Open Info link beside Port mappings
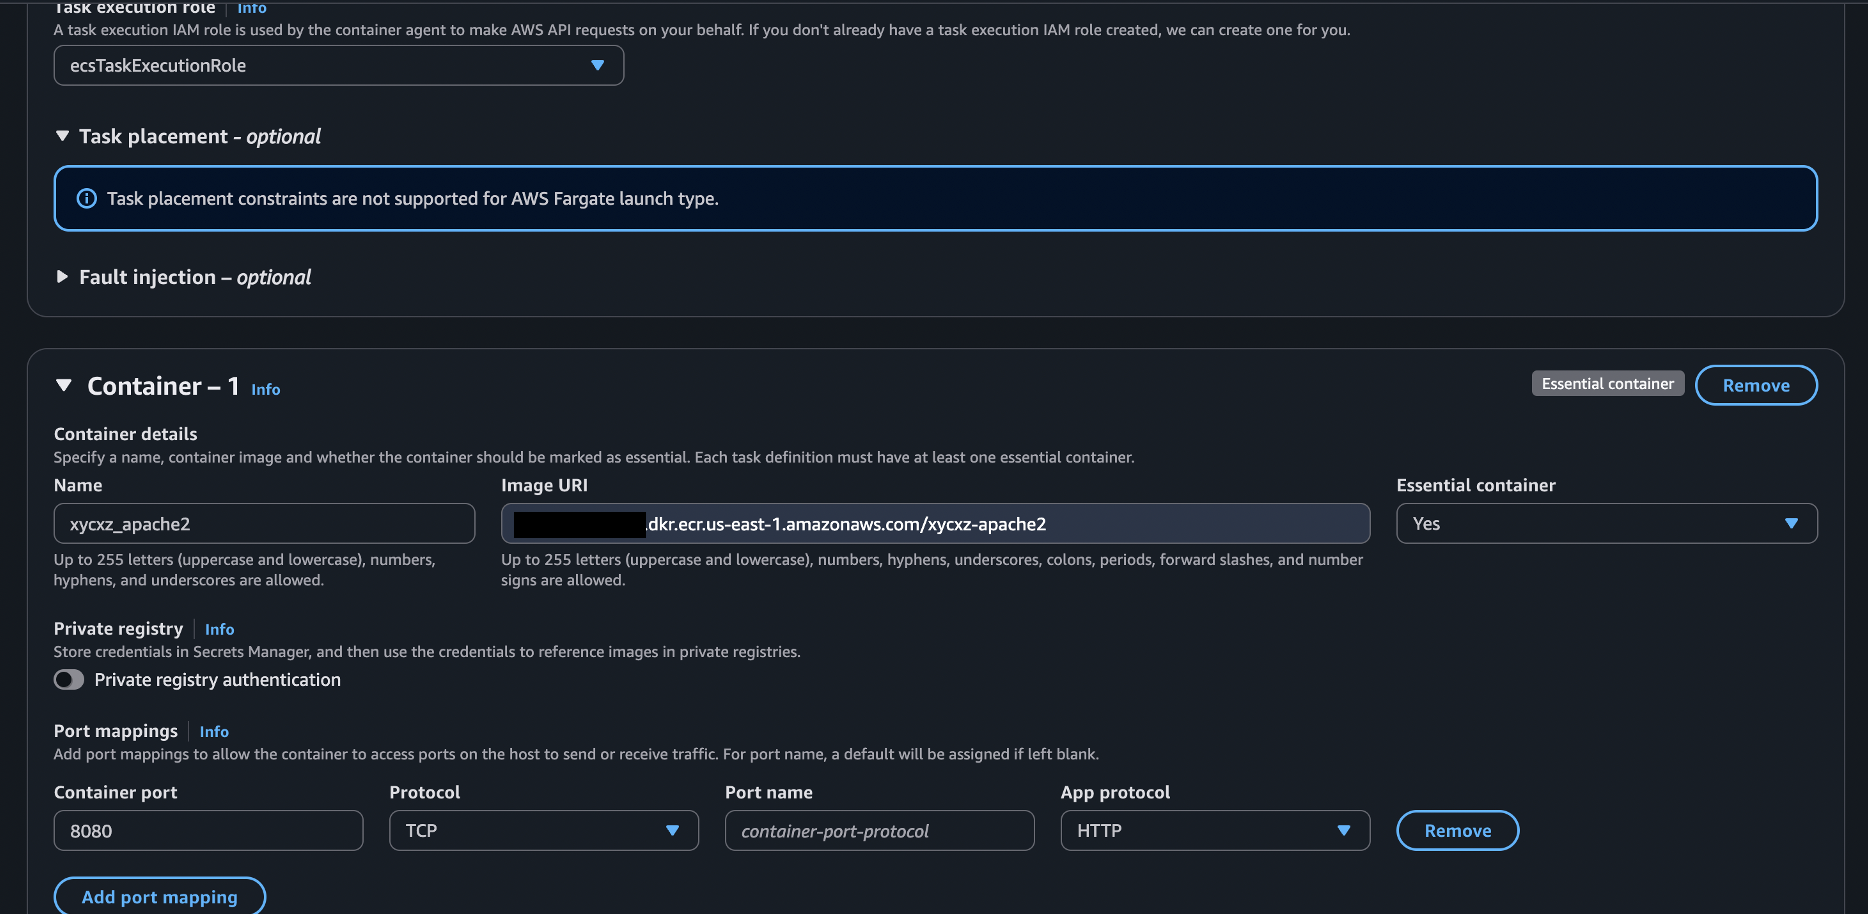The width and height of the screenshot is (1868, 914). tap(214, 732)
